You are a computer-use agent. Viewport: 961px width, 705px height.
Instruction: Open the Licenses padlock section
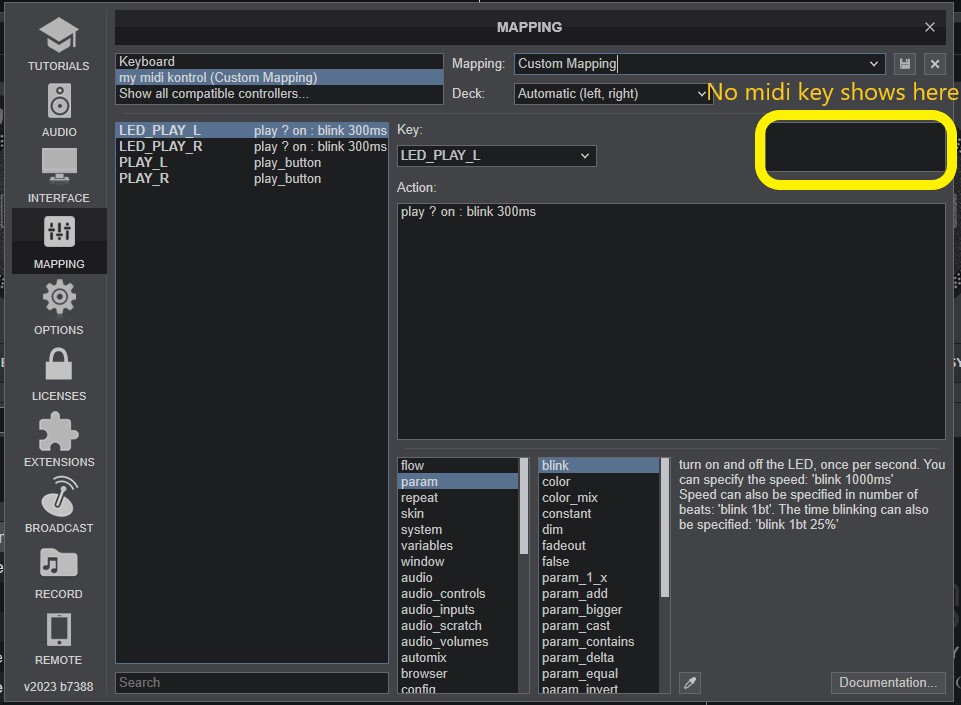[59, 374]
